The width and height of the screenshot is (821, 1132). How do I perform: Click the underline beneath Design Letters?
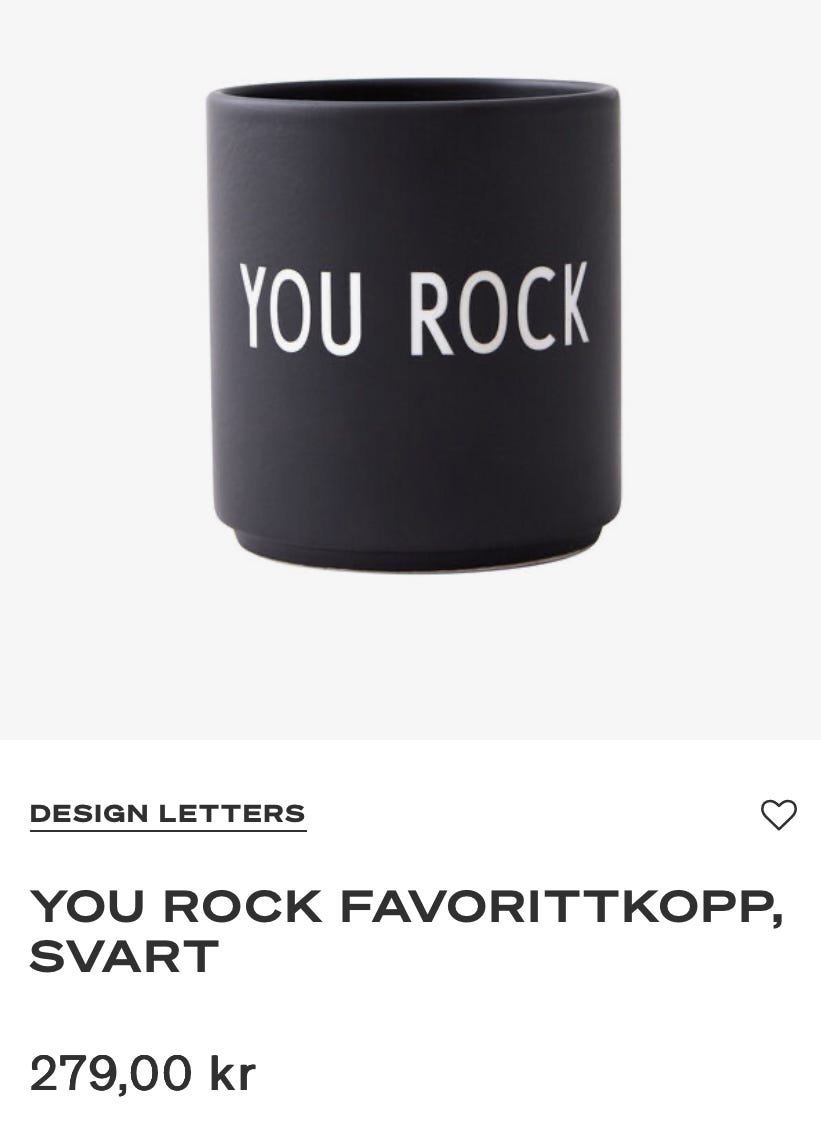[168, 831]
